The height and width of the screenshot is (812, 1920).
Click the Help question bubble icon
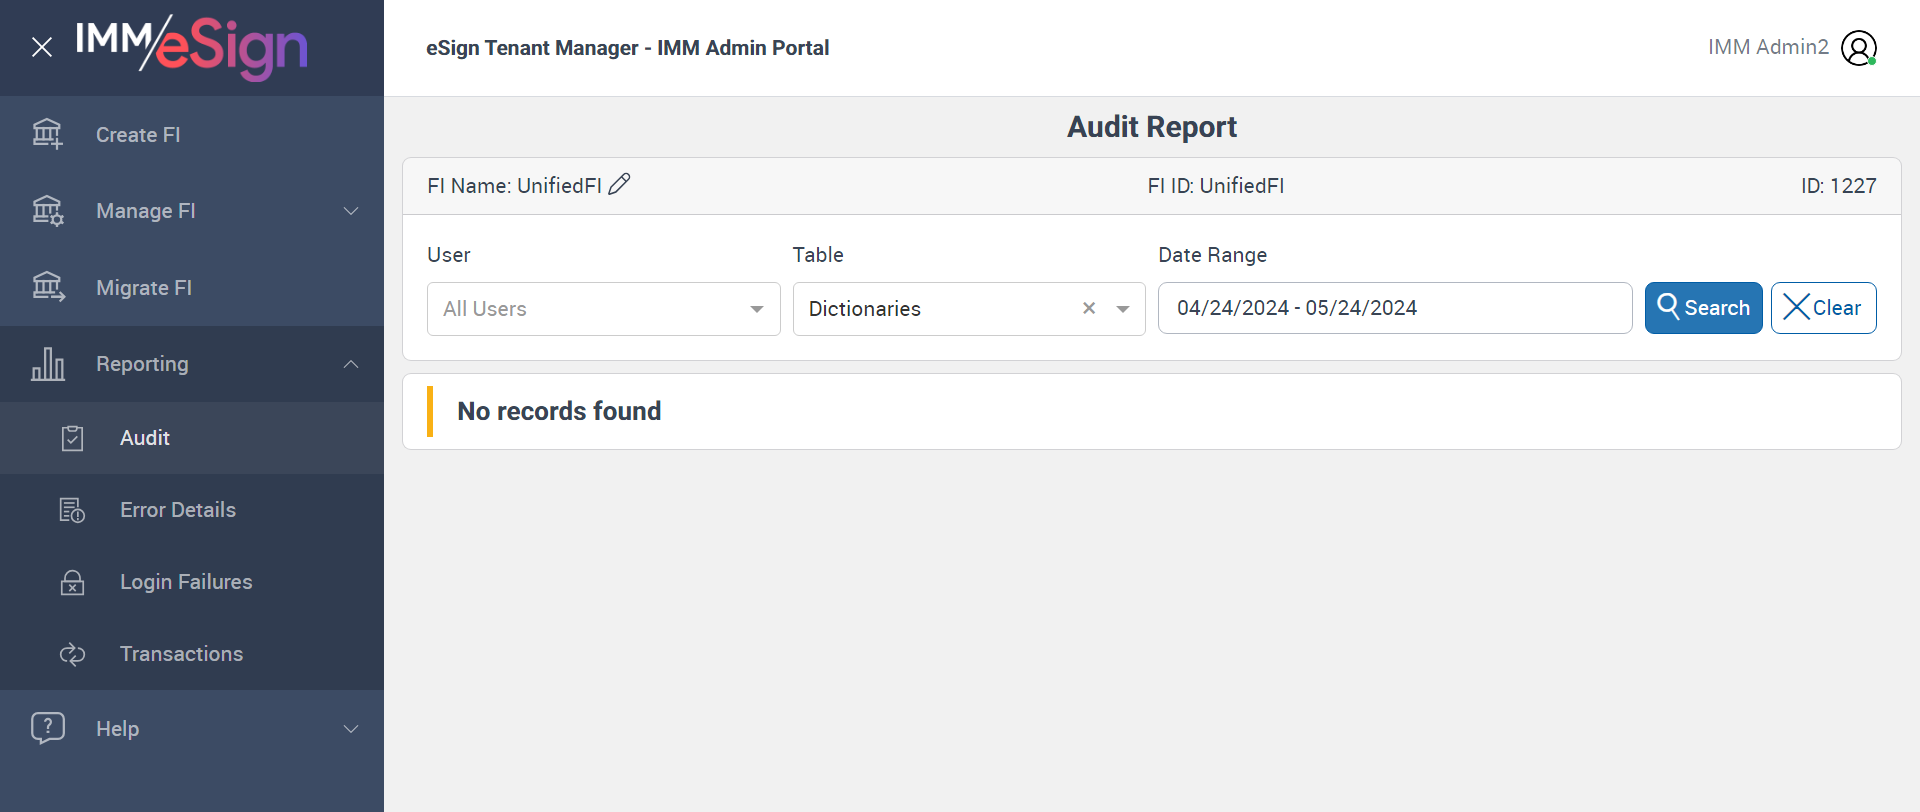tap(47, 728)
